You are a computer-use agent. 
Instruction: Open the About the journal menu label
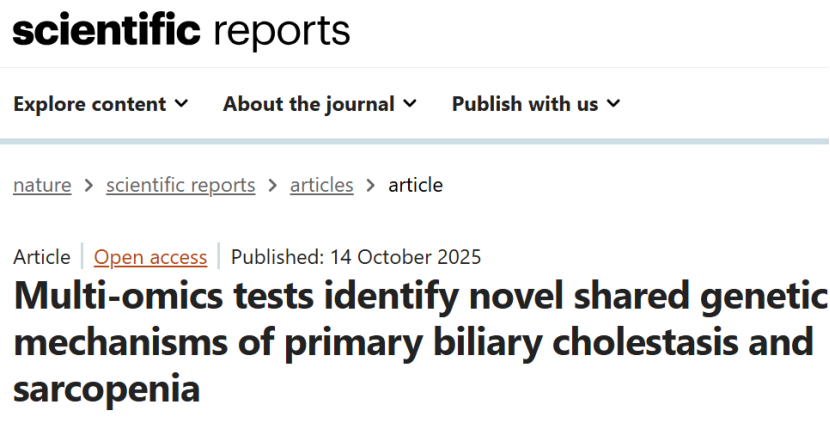(309, 104)
